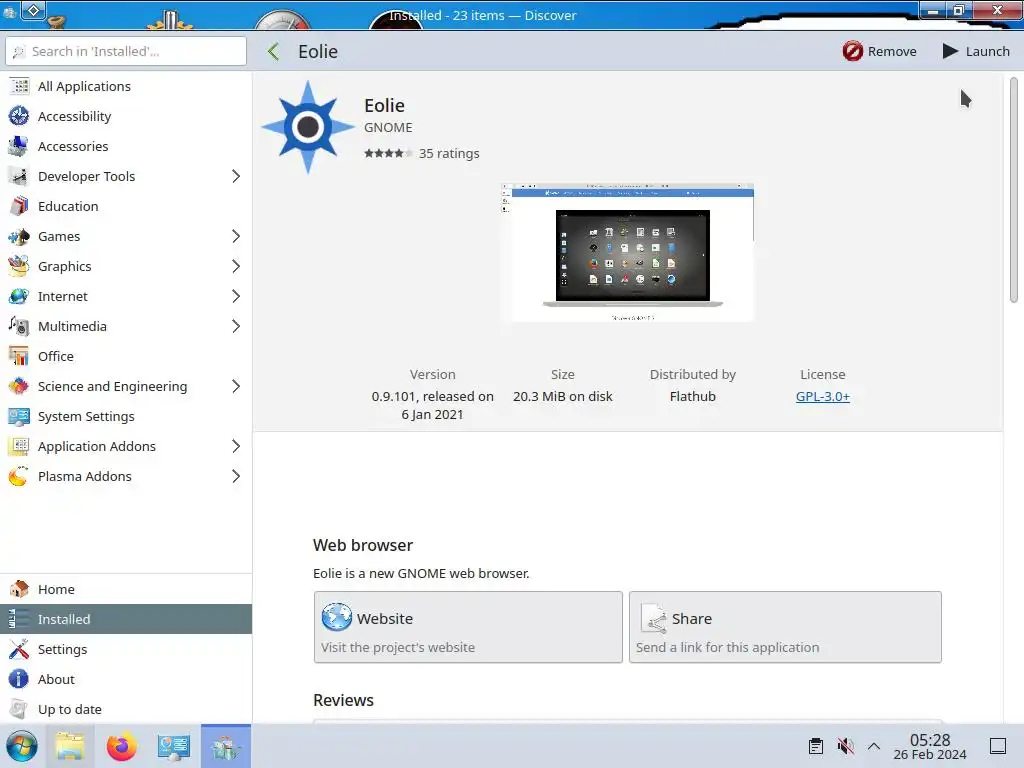
Task: Click the Settings tools icon
Action: [x=19, y=649]
